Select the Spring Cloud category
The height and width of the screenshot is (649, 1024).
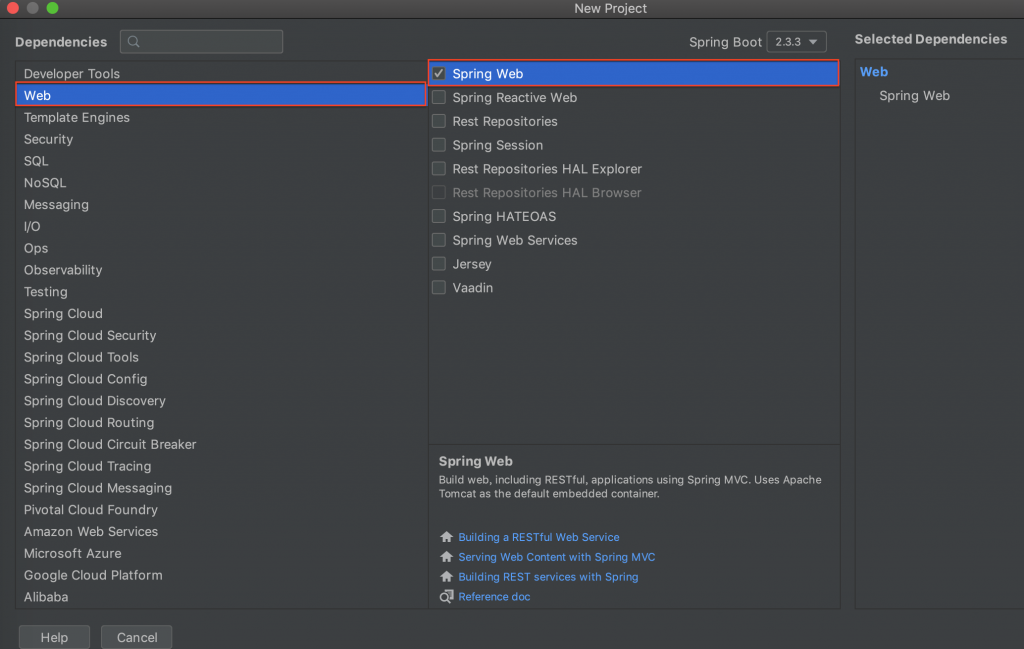point(221,313)
